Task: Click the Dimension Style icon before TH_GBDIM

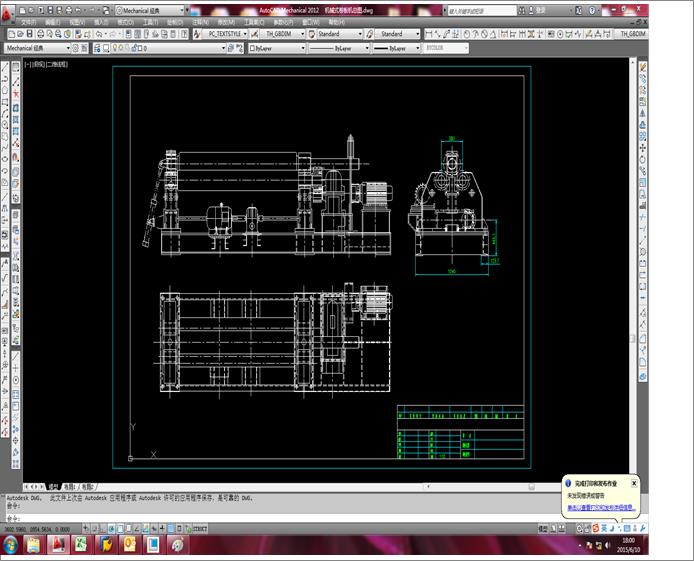Action: 254,34
